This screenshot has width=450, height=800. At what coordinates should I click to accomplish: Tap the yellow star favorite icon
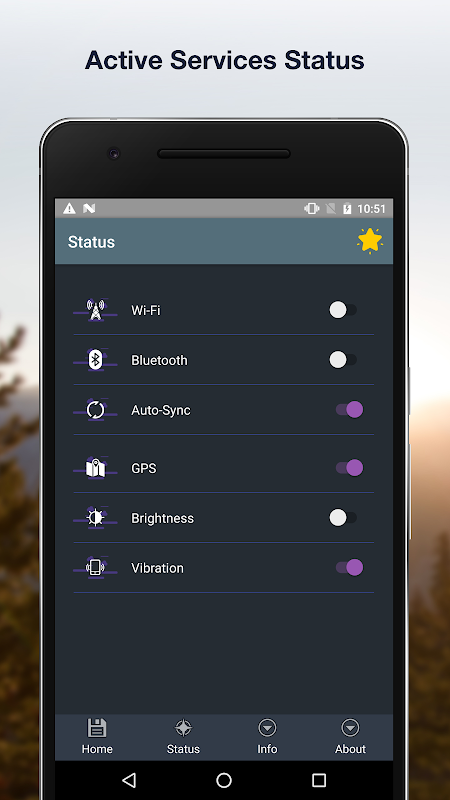[x=370, y=240]
